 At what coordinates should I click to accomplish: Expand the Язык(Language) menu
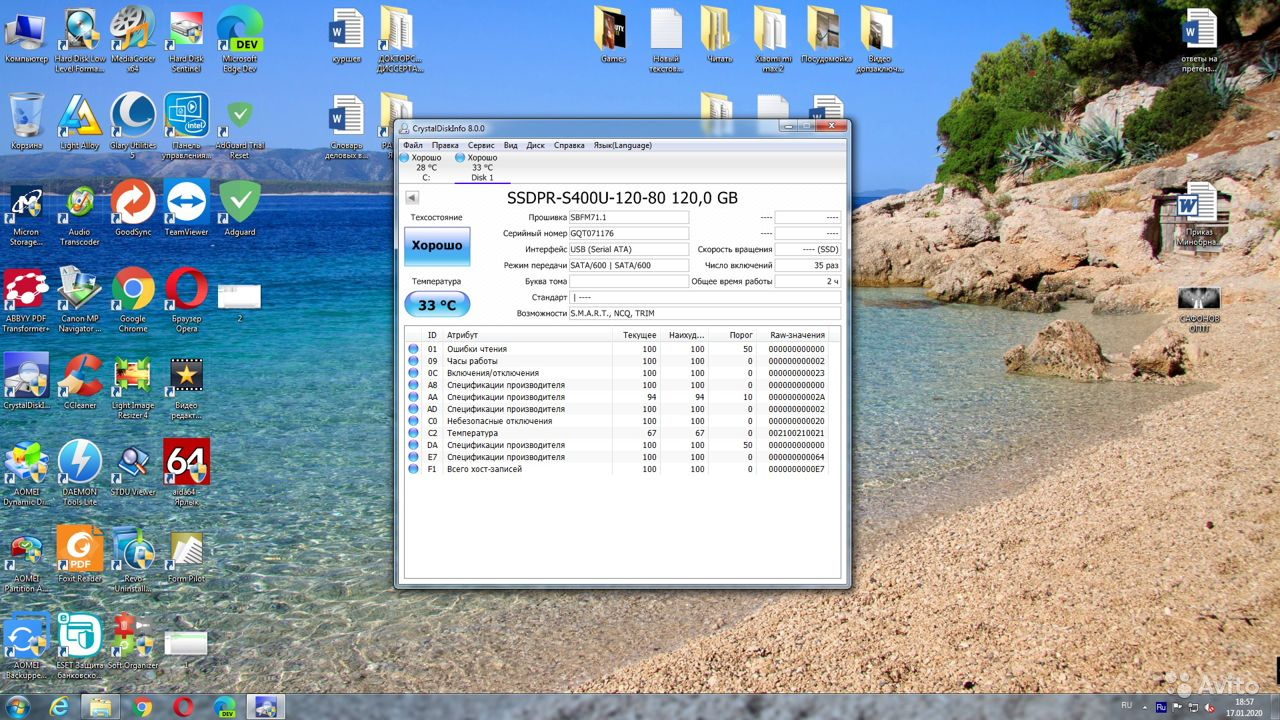tap(622, 145)
